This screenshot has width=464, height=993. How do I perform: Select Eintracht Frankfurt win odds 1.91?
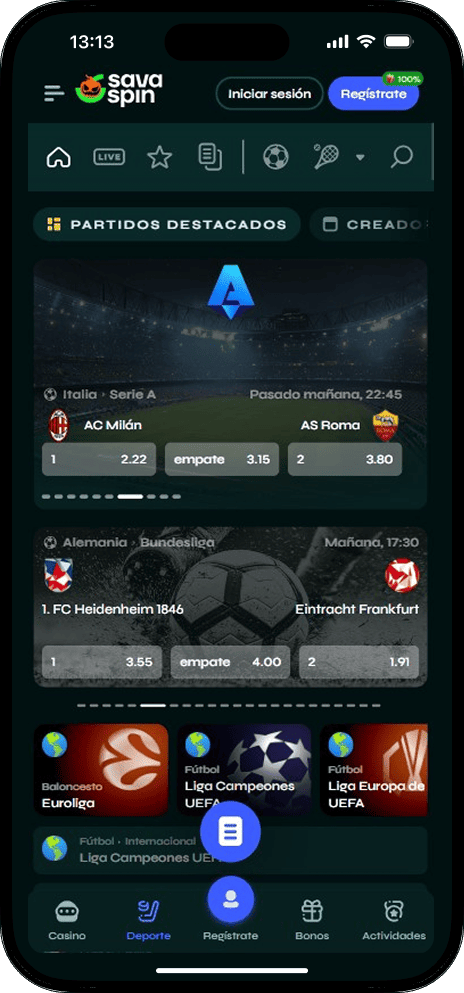click(x=359, y=662)
